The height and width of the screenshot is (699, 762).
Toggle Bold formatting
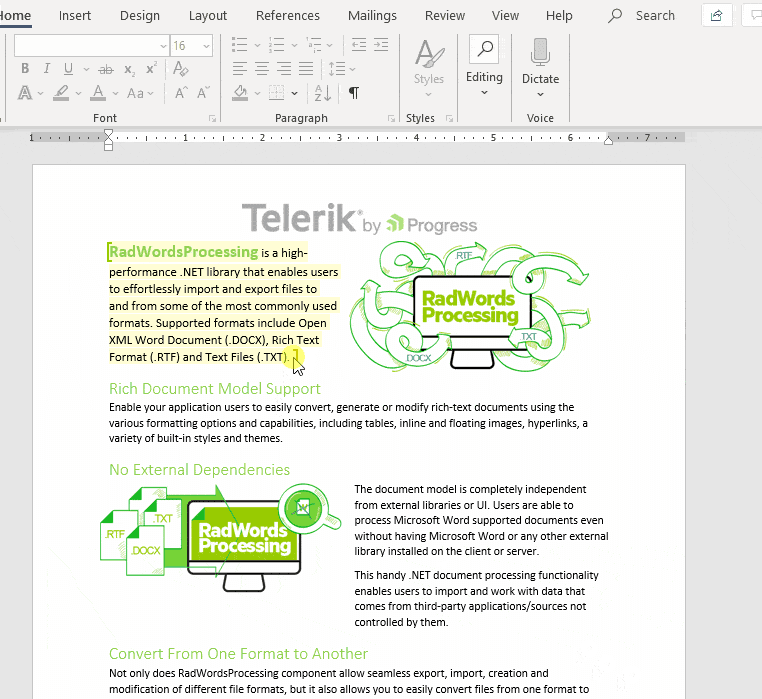coord(25,69)
